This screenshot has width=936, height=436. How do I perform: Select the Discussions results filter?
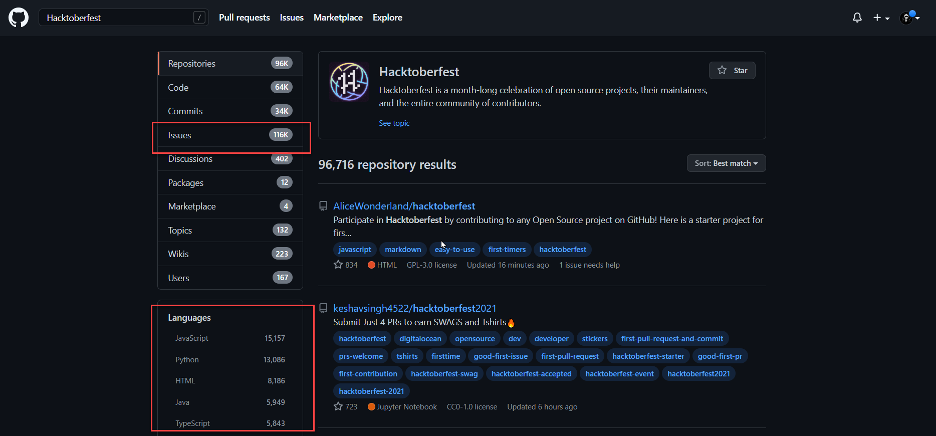tap(230, 159)
